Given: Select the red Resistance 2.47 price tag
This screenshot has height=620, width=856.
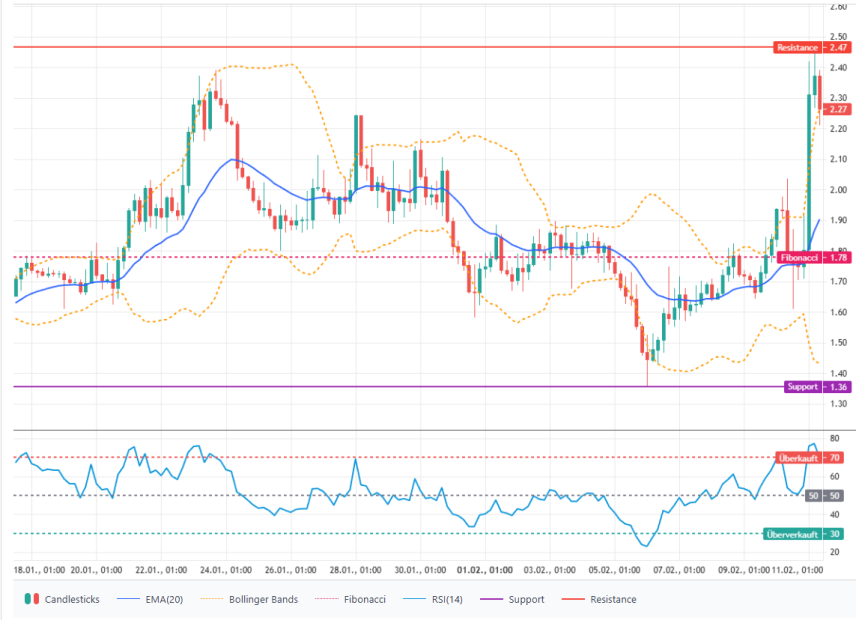Looking at the screenshot, I should click(812, 47).
